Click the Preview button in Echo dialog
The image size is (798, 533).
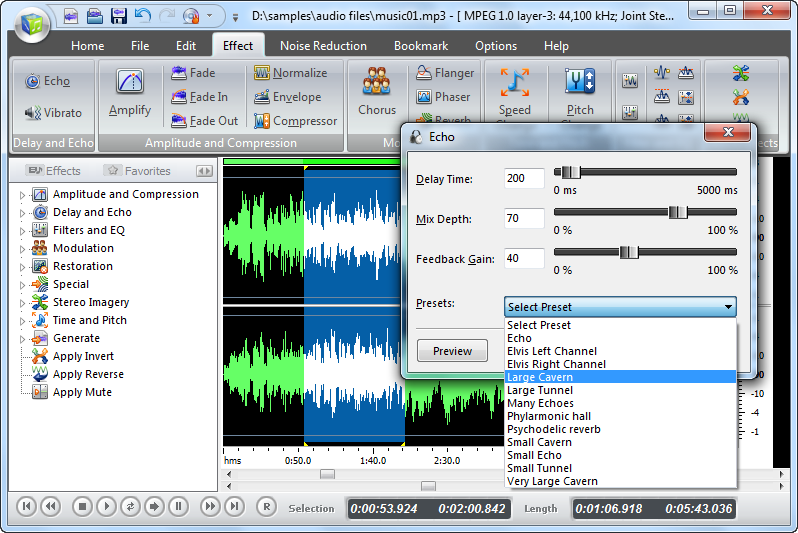click(452, 351)
